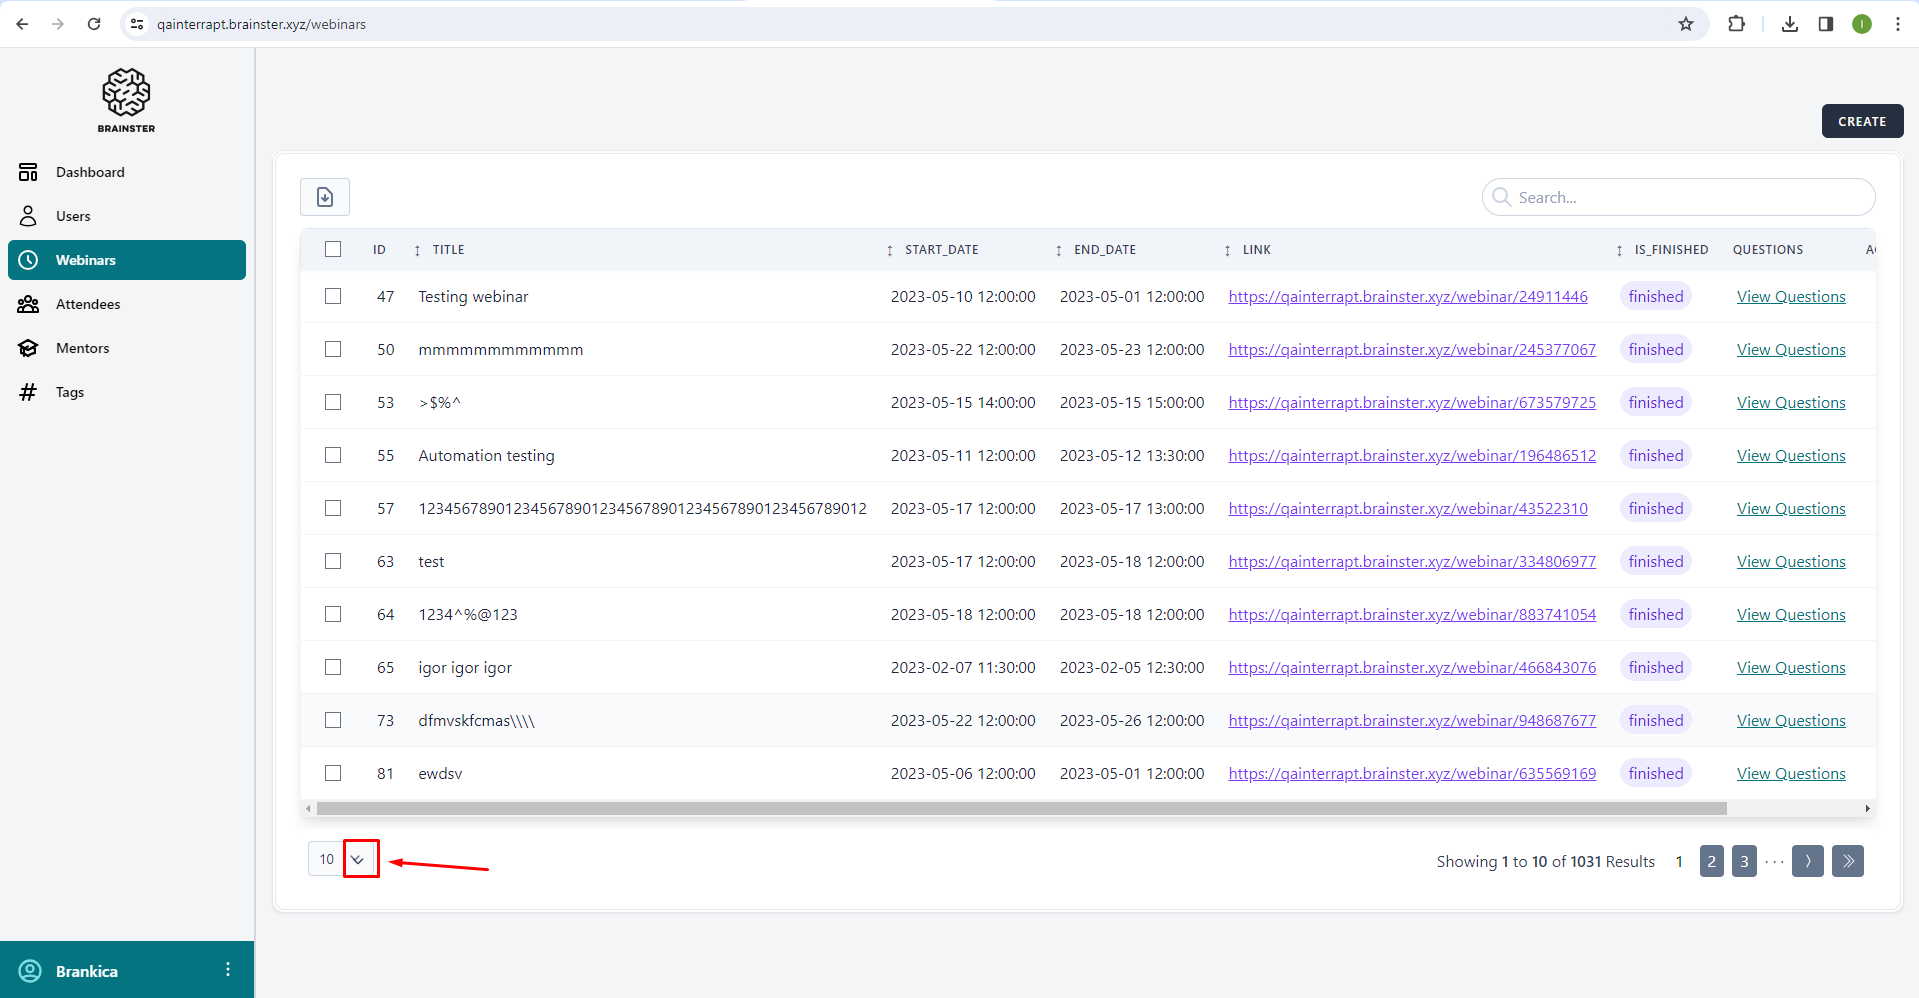This screenshot has height=998, width=1919.
Task: Reload the page in browser
Action: (94, 24)
